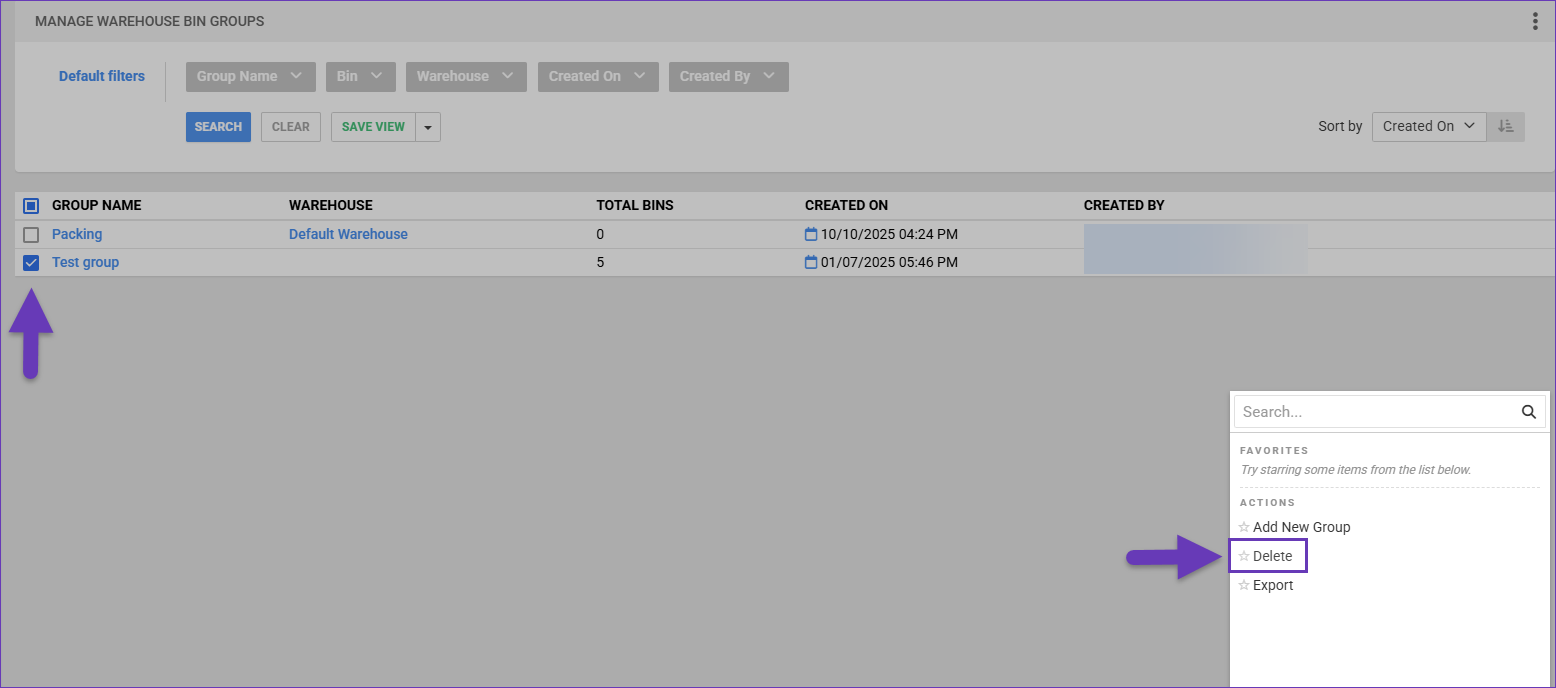Open the Warehouse filter dropdown
The height and width of the screenshot is (688, 1556).
(x=465, y=77)
